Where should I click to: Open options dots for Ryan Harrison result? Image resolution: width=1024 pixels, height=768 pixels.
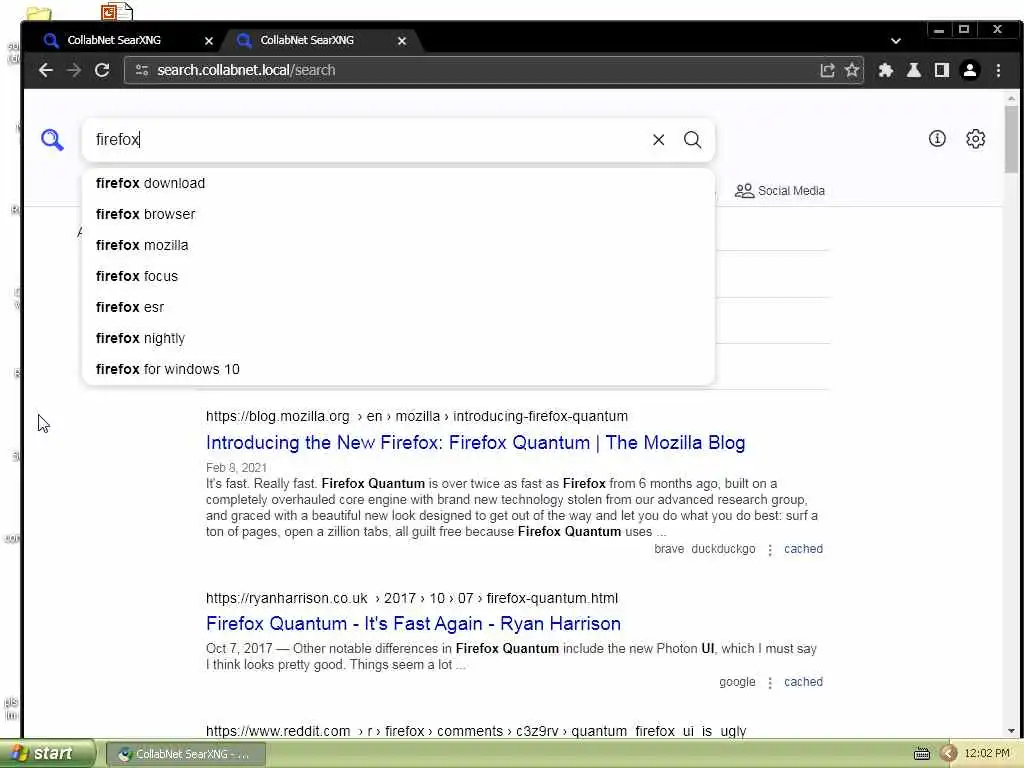pos(770,682)
